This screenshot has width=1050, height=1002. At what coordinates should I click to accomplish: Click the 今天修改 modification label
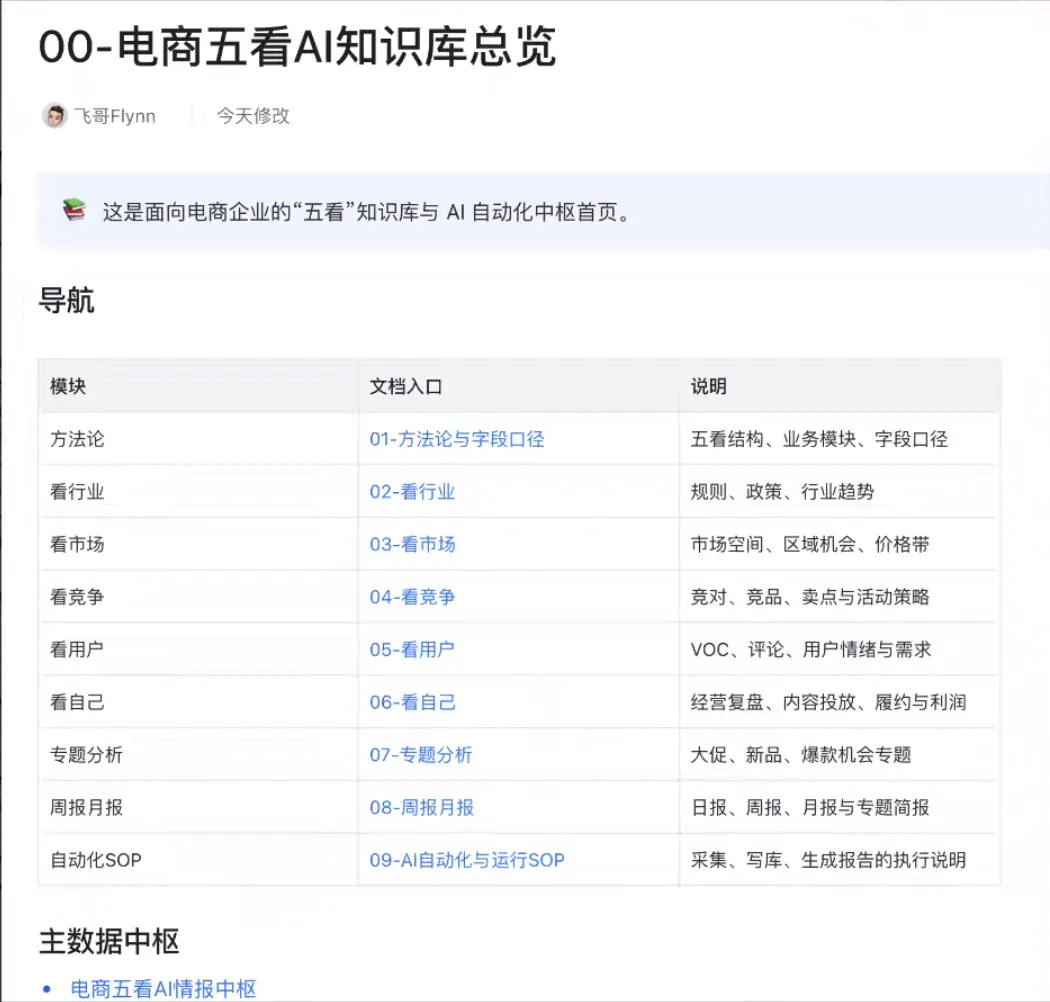coord(252,116)
